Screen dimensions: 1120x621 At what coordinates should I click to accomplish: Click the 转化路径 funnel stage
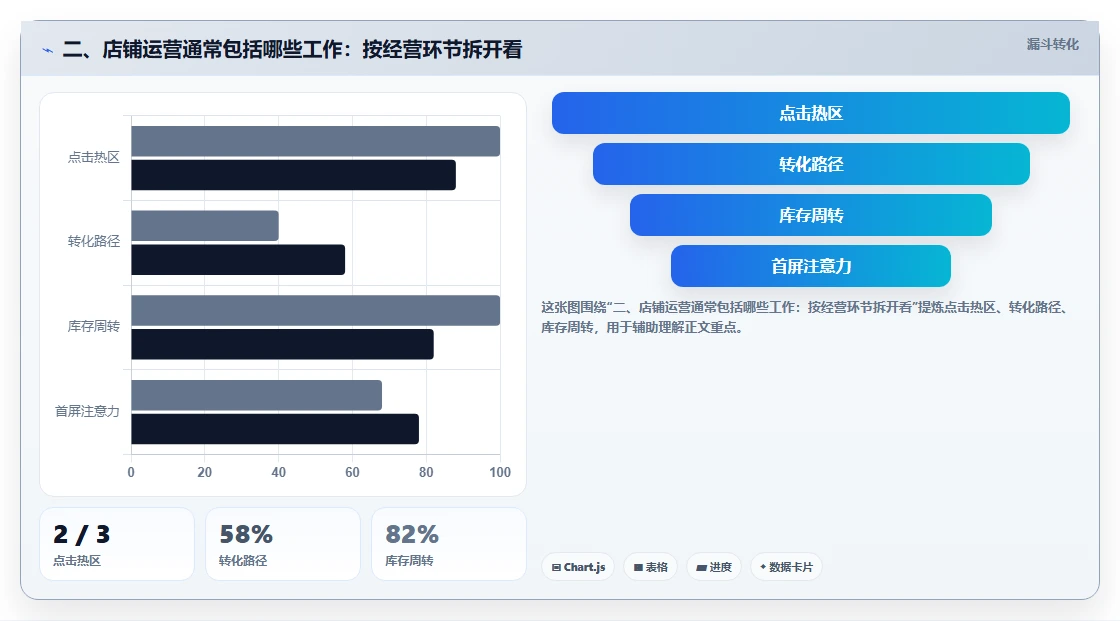[x=811, y=164]
